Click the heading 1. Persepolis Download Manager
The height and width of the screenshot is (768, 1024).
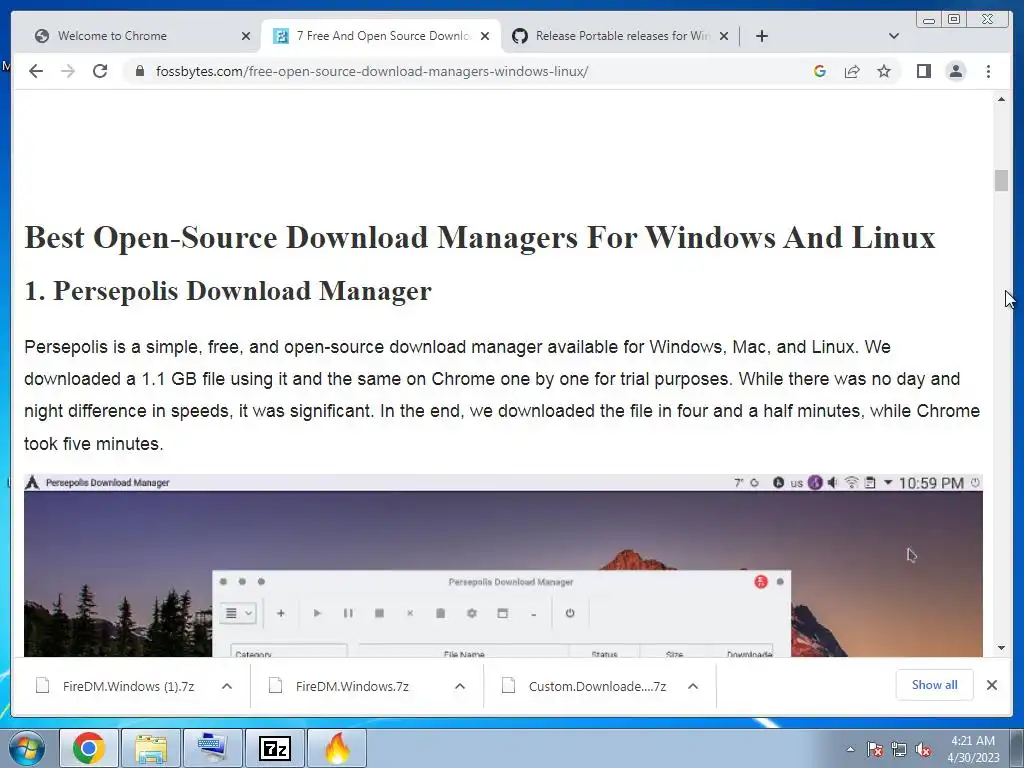coord(228,291)
